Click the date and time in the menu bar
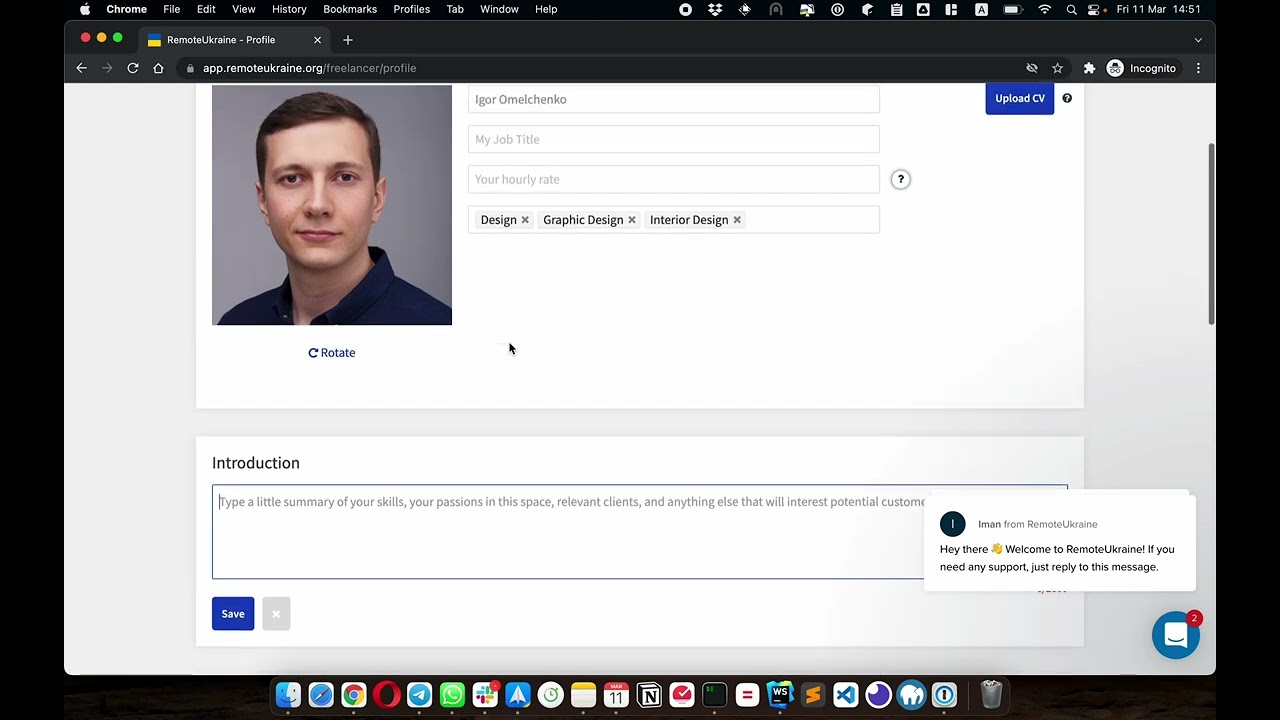 1158,9
